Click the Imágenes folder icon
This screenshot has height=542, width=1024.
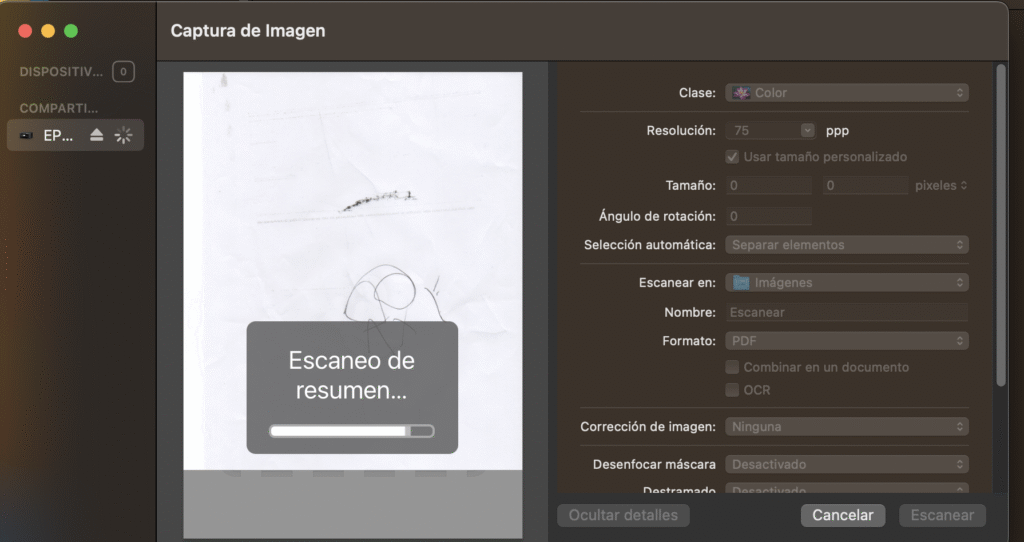(740, 283)
